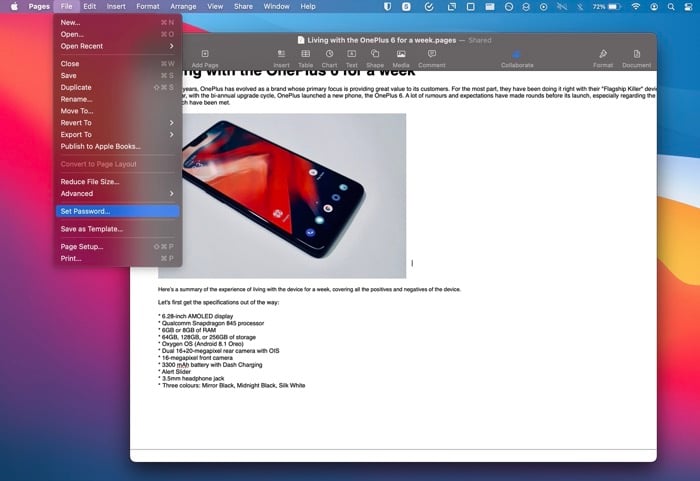Viewport: 700px width, 481px height.
Task: Select Set Password... in File menu
Action: click(117, 211)
